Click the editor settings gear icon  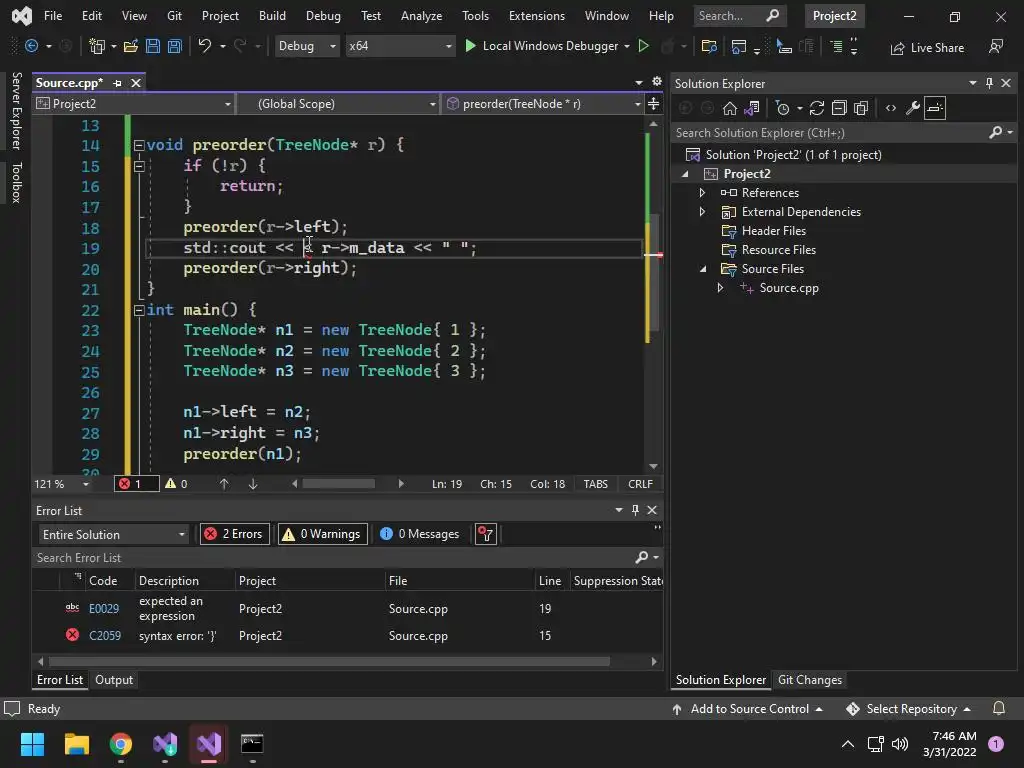click(x=657, y=82)
